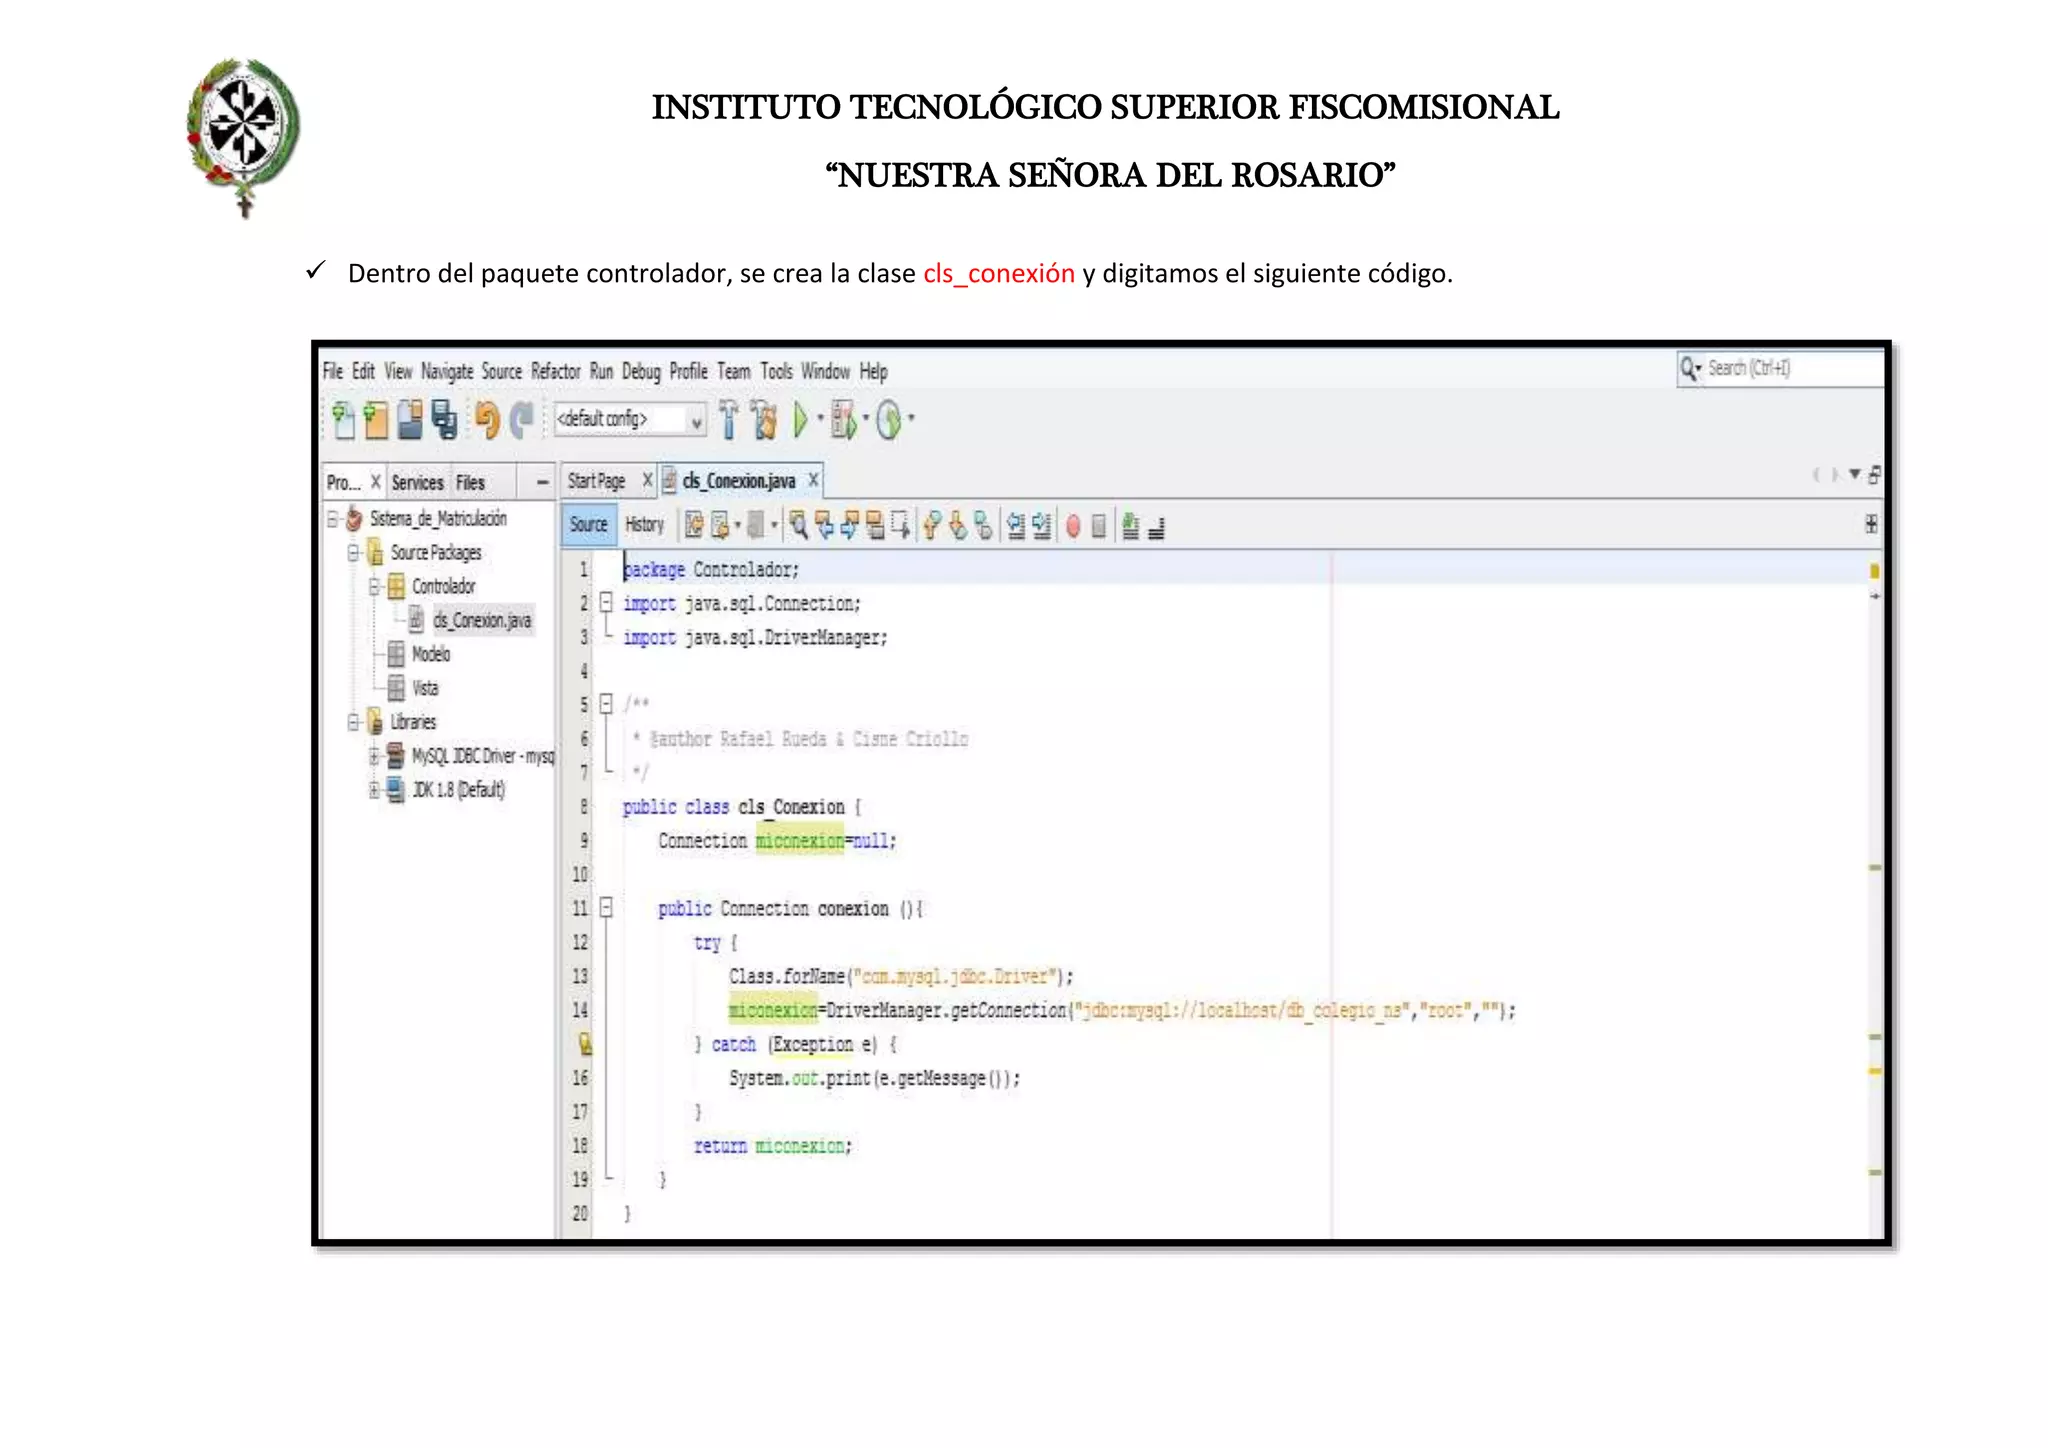Open the Window menu
Screen dimensions: 2048x1448
(825, 372)
